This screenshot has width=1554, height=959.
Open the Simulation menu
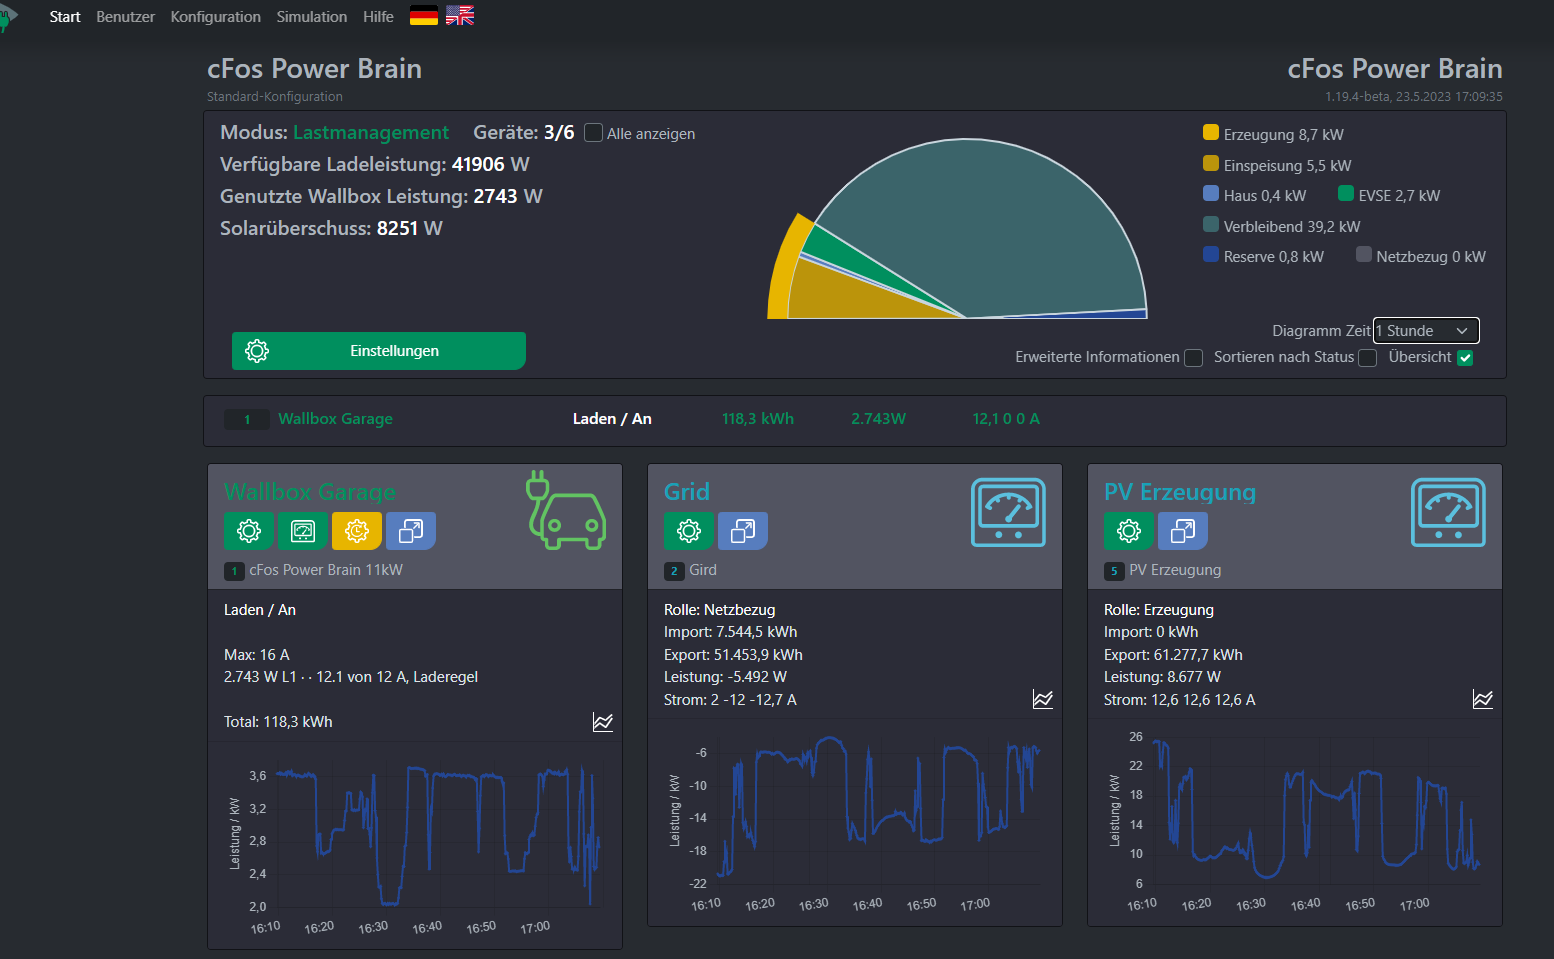[312, 17]
